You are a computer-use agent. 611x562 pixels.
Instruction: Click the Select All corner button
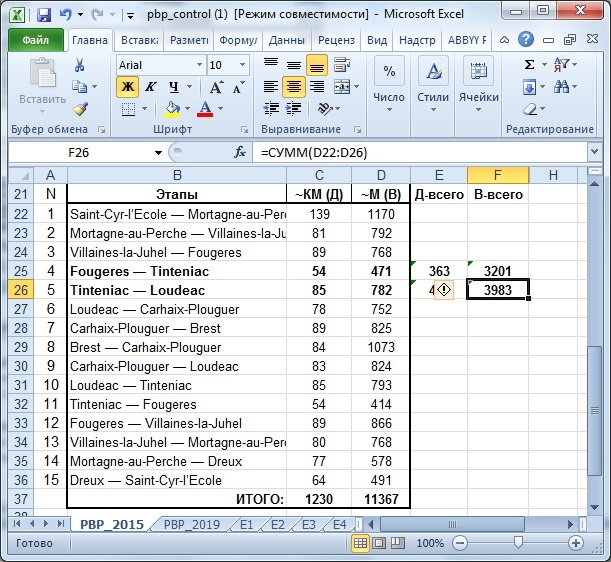point(21,175)
